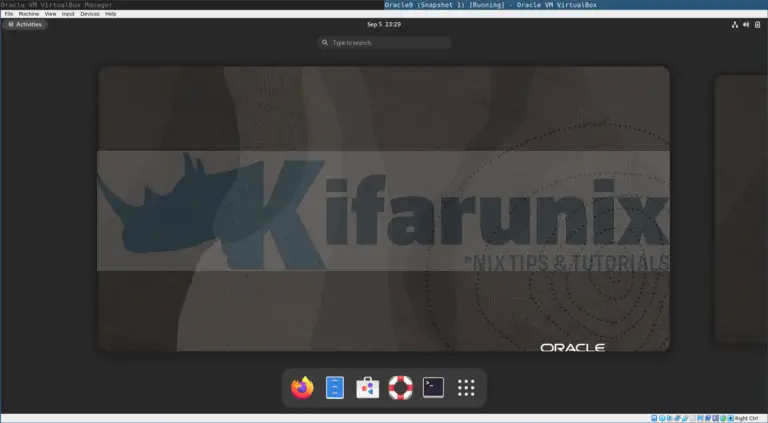Click the volume icon in GNOME top bar

point(746,23)
